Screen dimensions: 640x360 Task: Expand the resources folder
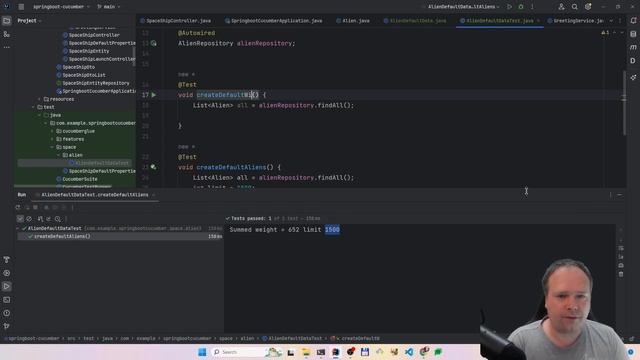pos(40,99)
